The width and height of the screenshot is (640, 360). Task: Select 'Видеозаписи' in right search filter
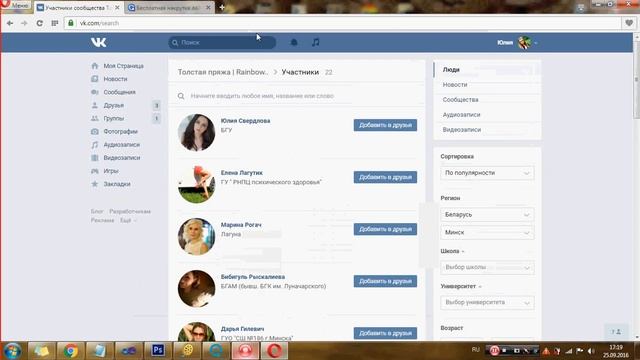[487, 129]
